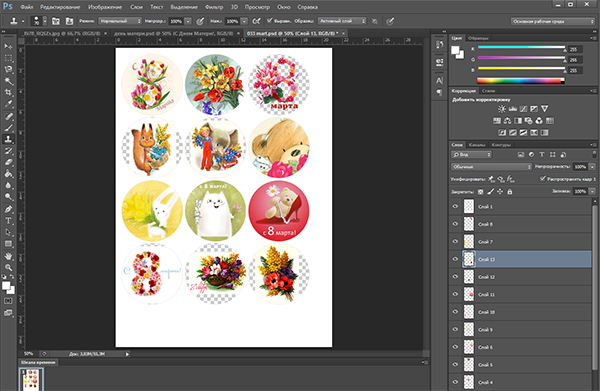600x391 pixels.
Task: Open the Наж. flow percentage arrow
Action: coord(244,21)
